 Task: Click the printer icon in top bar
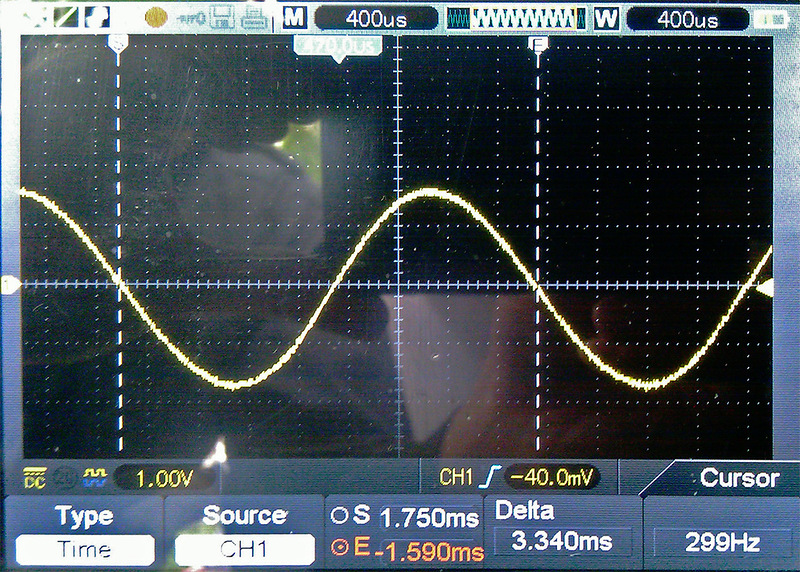click(255, 17)
